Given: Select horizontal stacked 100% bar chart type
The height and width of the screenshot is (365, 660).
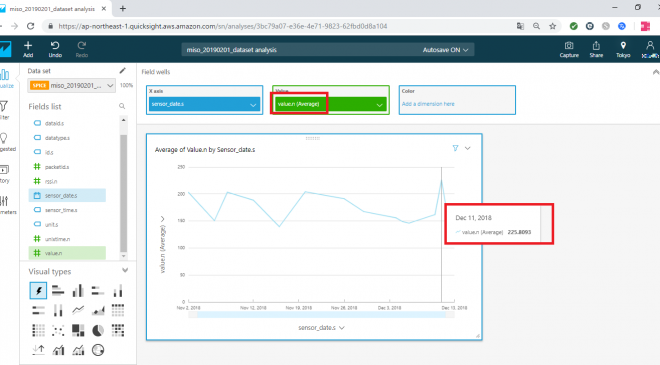Looking at the screenshot, I should 38,310.
